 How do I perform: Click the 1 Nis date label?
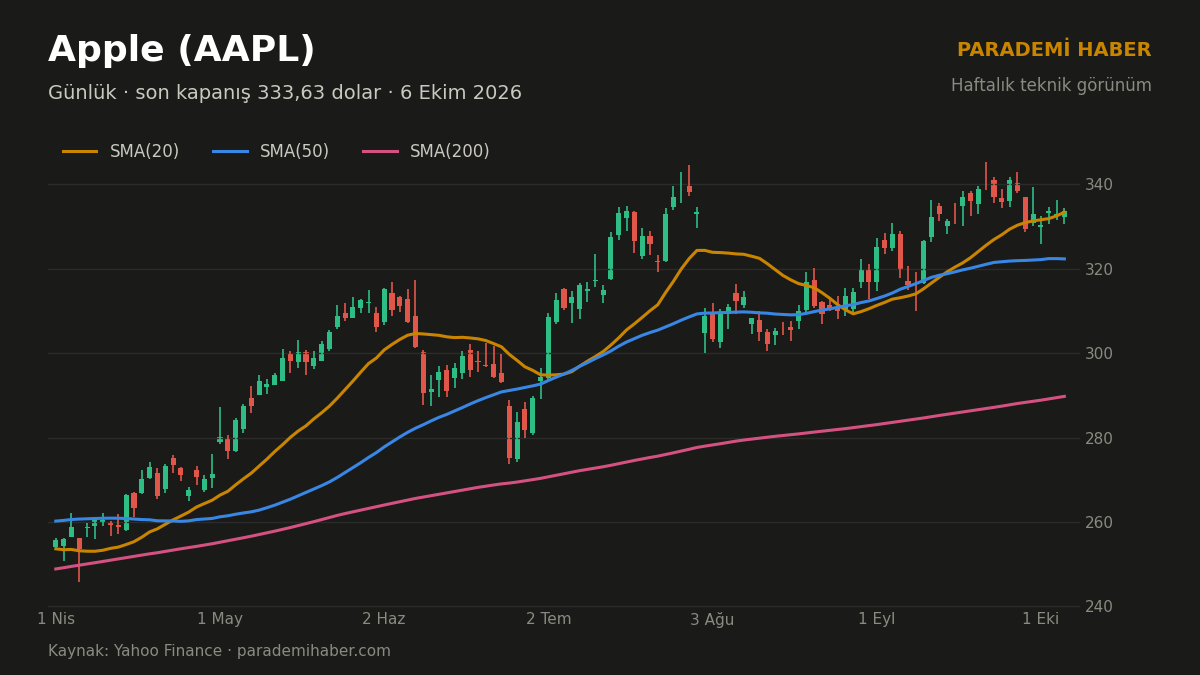click(56, 619)
